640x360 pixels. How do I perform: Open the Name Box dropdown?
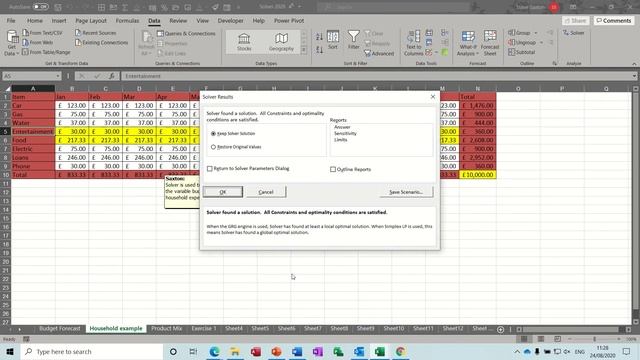[58, 76]
